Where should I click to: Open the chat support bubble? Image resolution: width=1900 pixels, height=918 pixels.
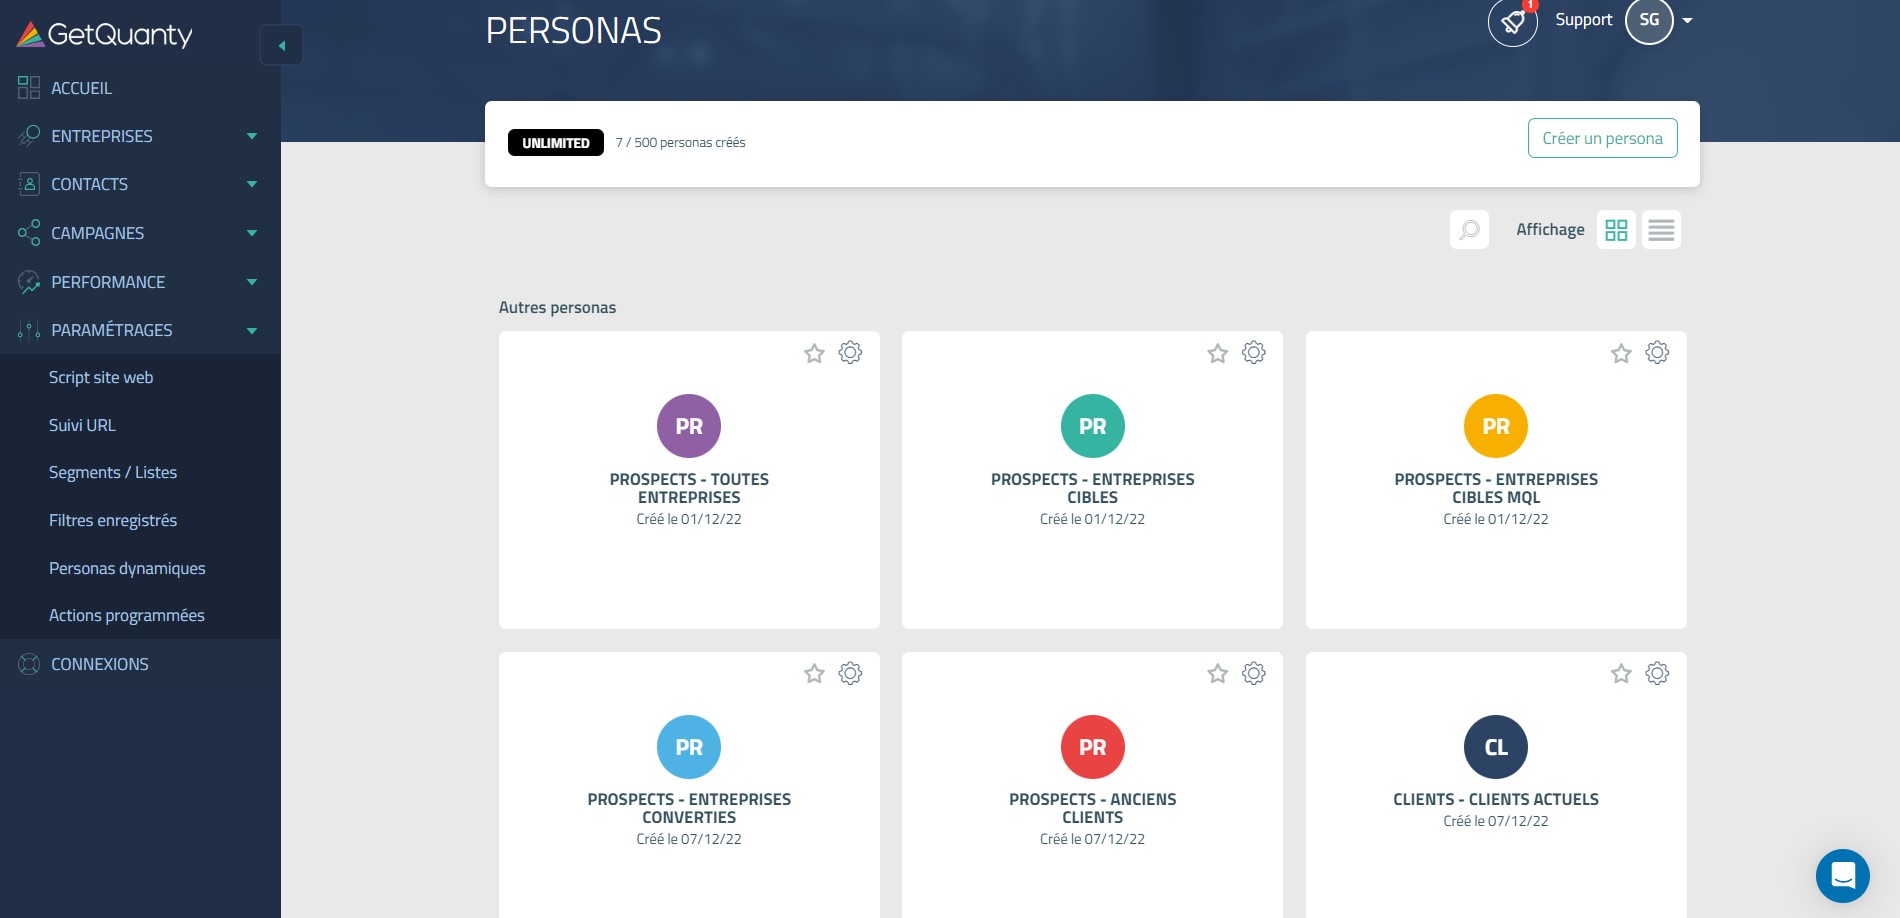coord(1842,876)
